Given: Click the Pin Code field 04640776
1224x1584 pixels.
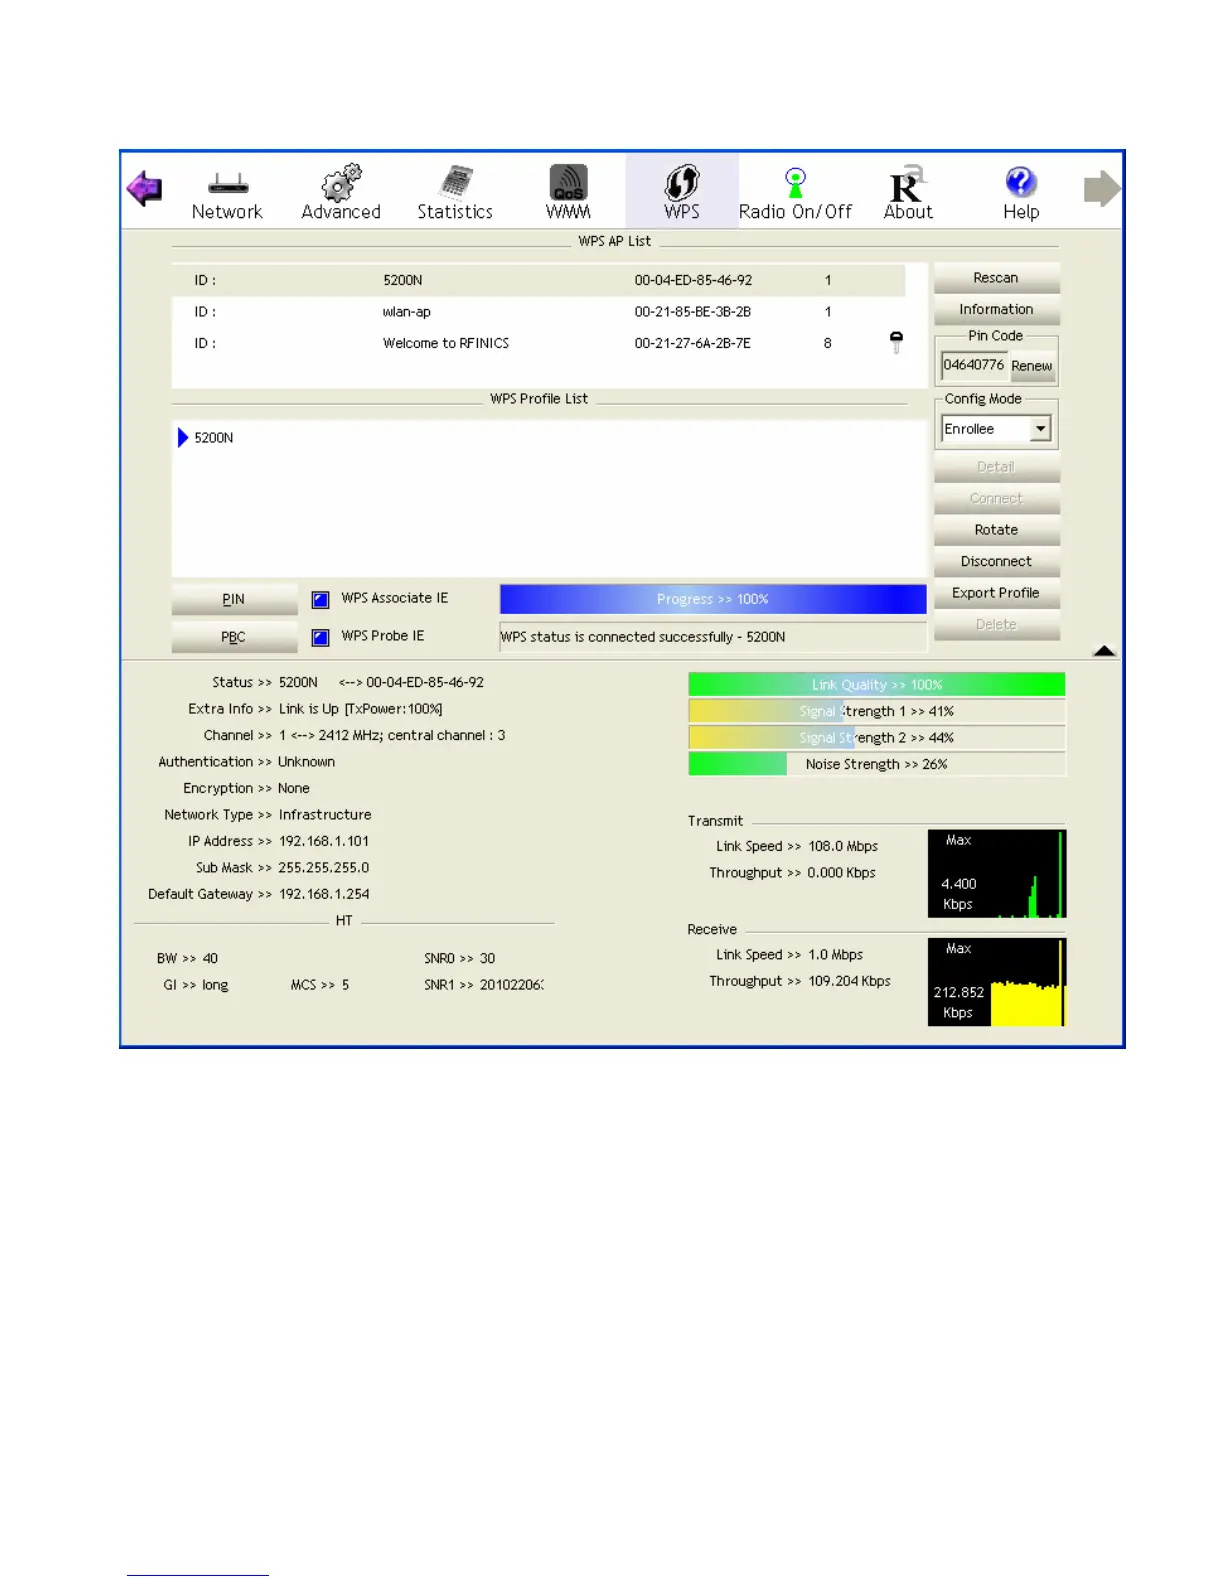Looking at the screenshot, I should tap(974, 365).
